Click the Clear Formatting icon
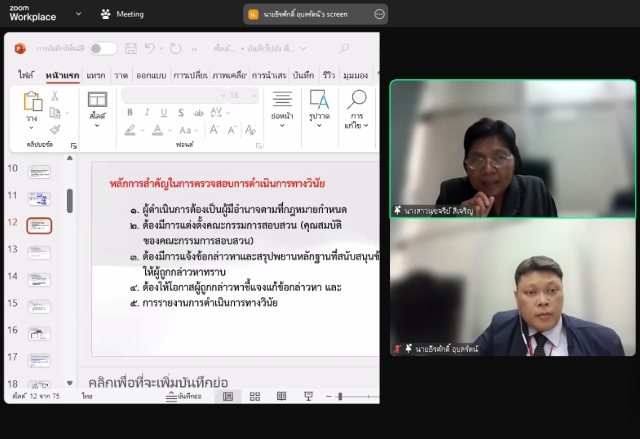Screen dimensions: 640x439 coord(250,130)
